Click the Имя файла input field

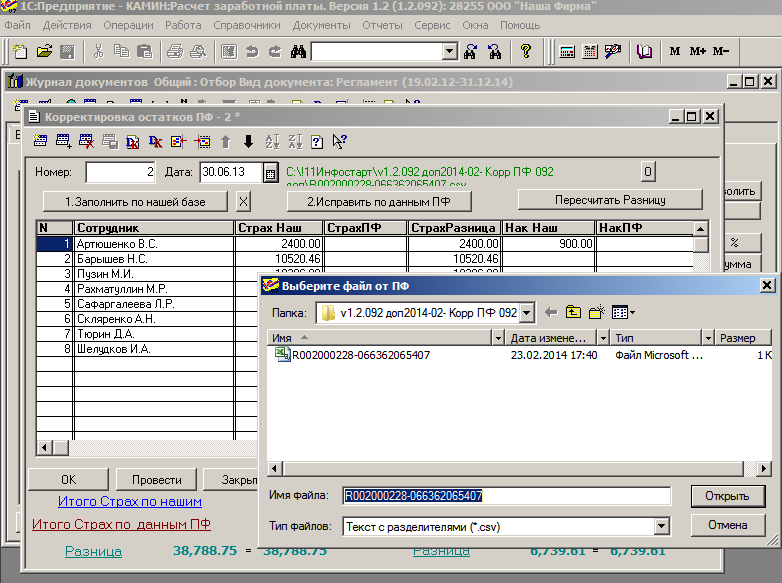(506, 496)
